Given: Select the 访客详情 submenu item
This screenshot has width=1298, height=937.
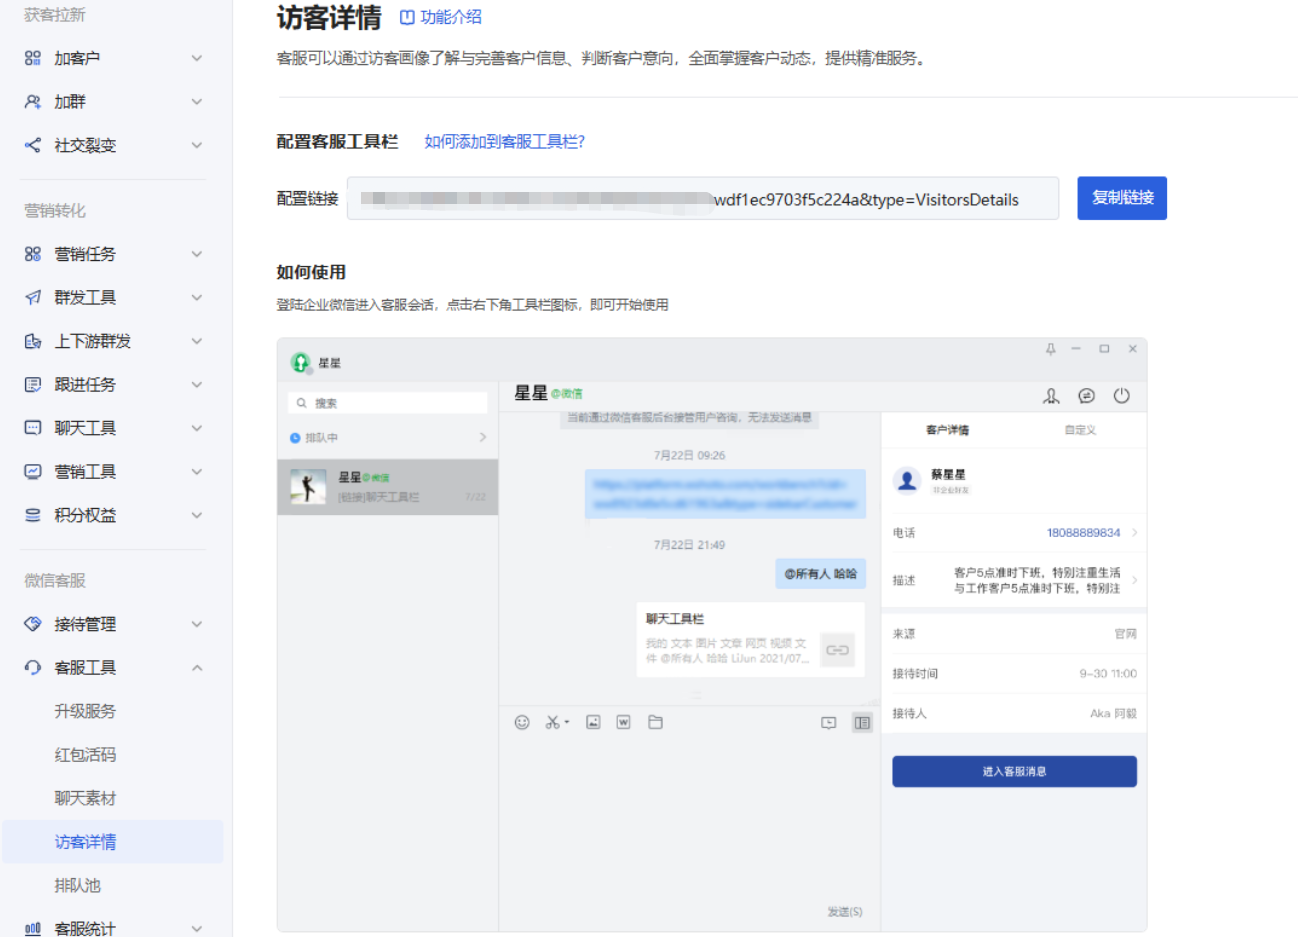Looking at the screenshot, I should (x=113, y=842).
